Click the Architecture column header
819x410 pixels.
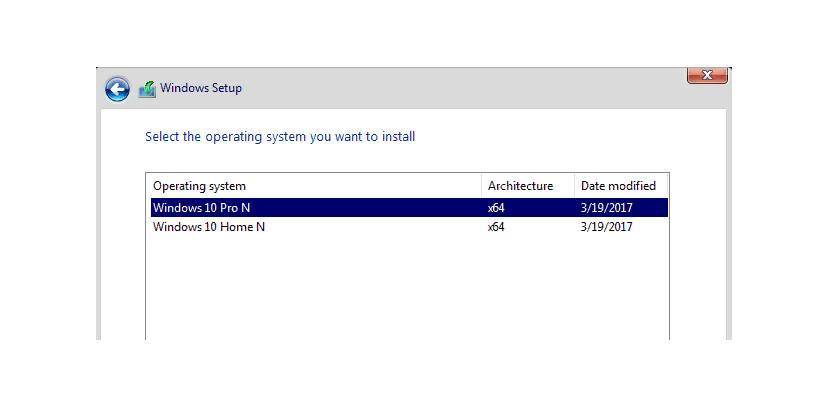pyautogui.click(x=519, y=186)
